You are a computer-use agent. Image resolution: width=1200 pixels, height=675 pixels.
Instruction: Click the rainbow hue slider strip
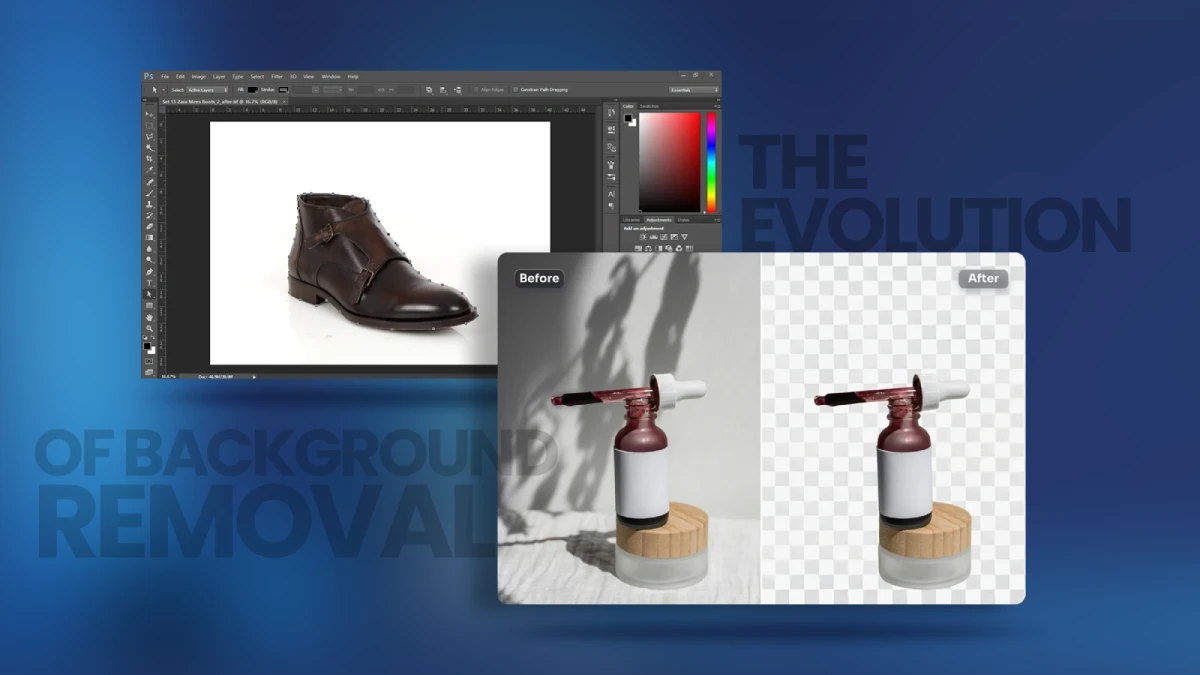coord(711,162)
